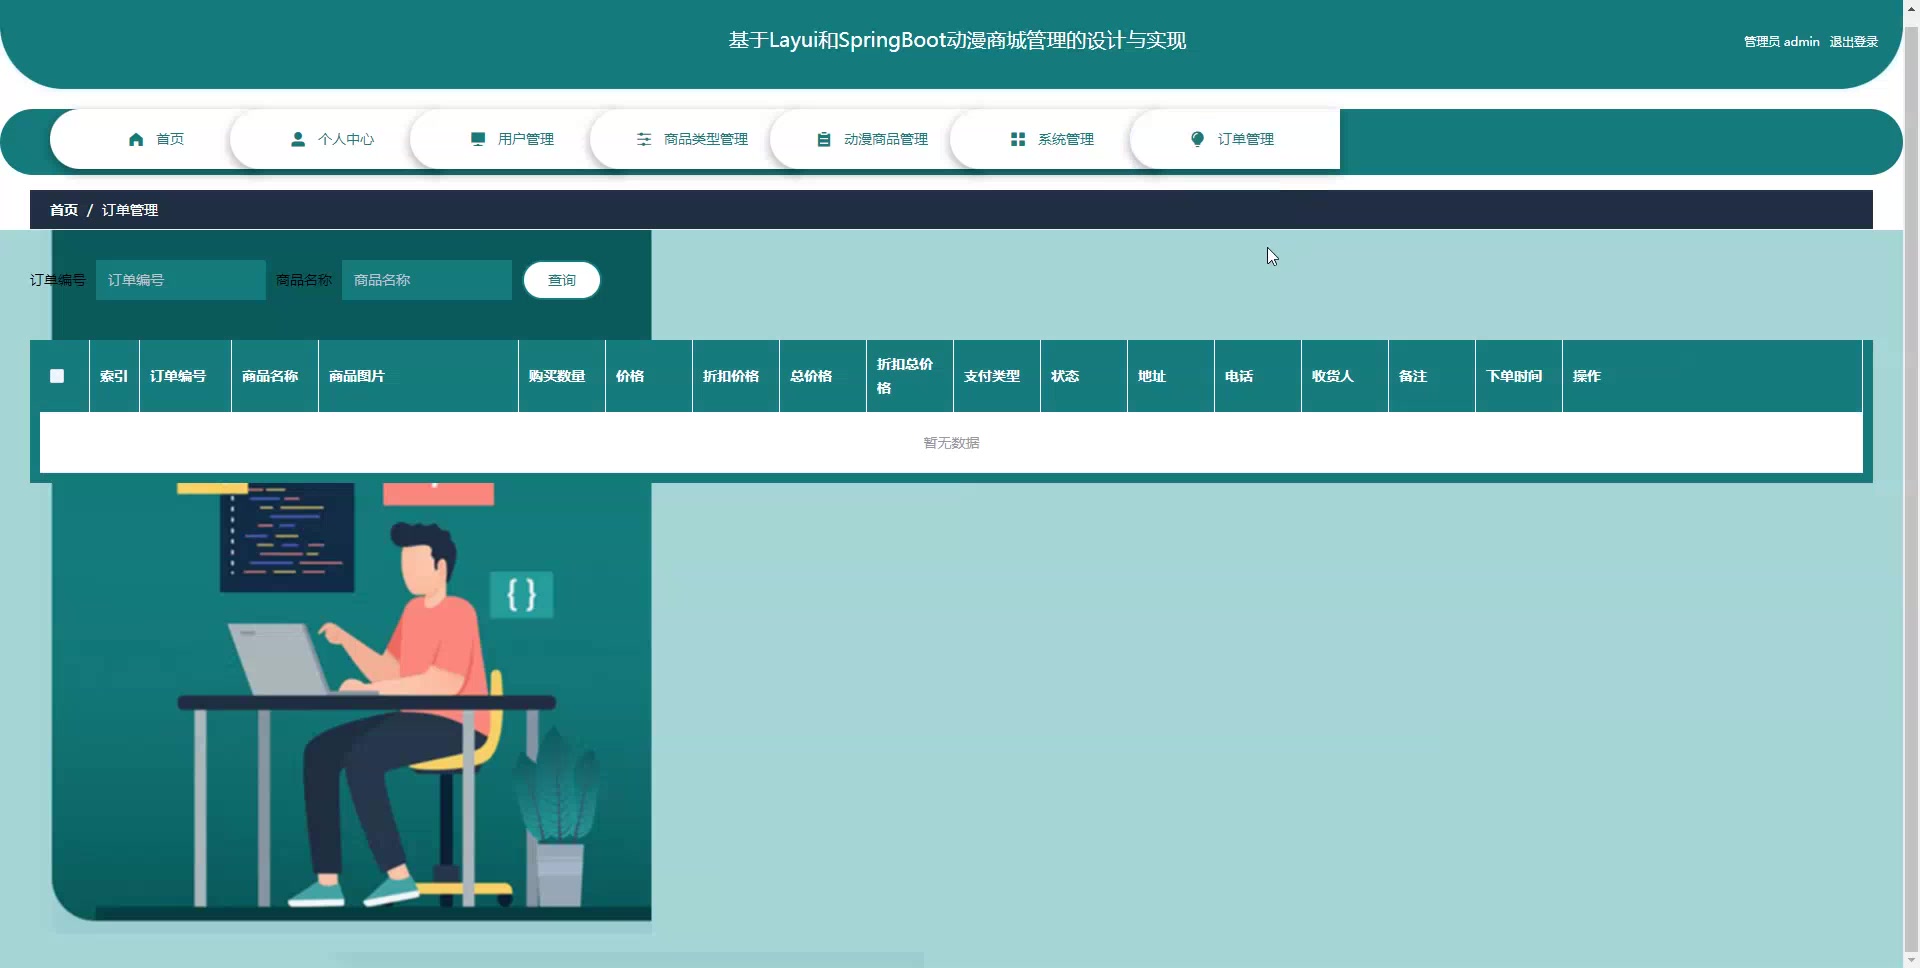Click inside the 订单编号 input field

(180, 280)
